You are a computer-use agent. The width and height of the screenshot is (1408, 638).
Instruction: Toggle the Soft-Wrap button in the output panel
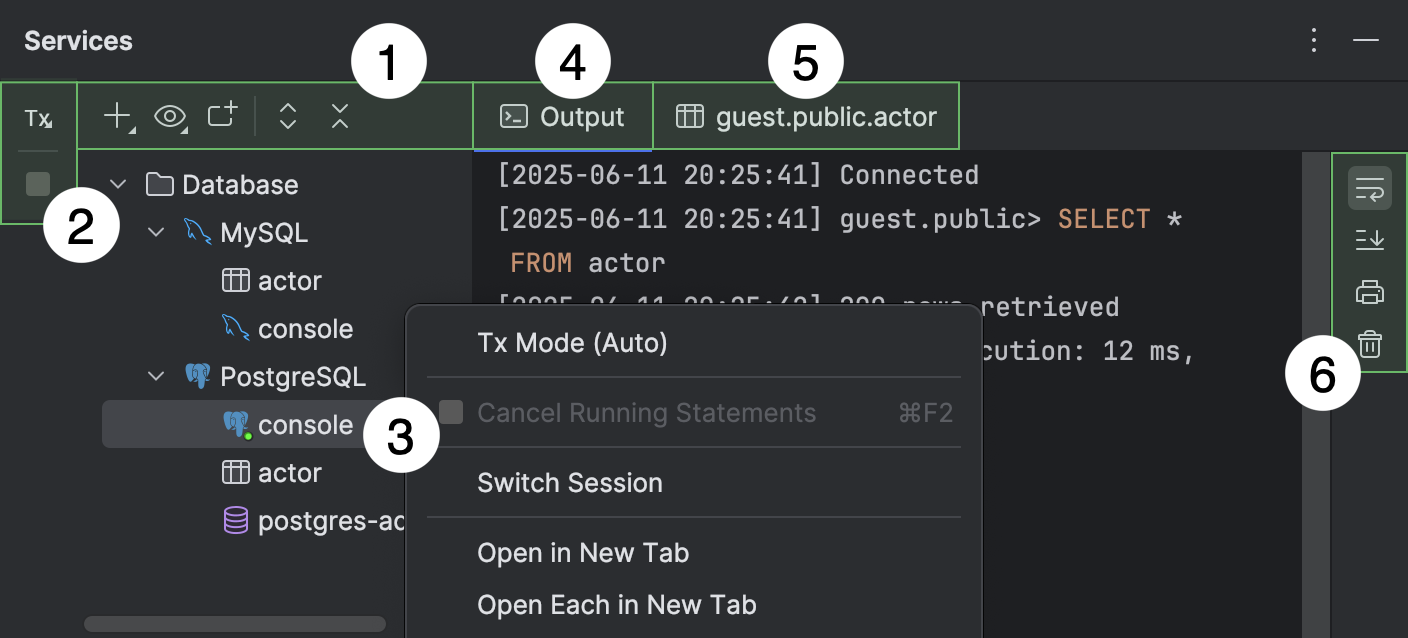pos(1369,187)
